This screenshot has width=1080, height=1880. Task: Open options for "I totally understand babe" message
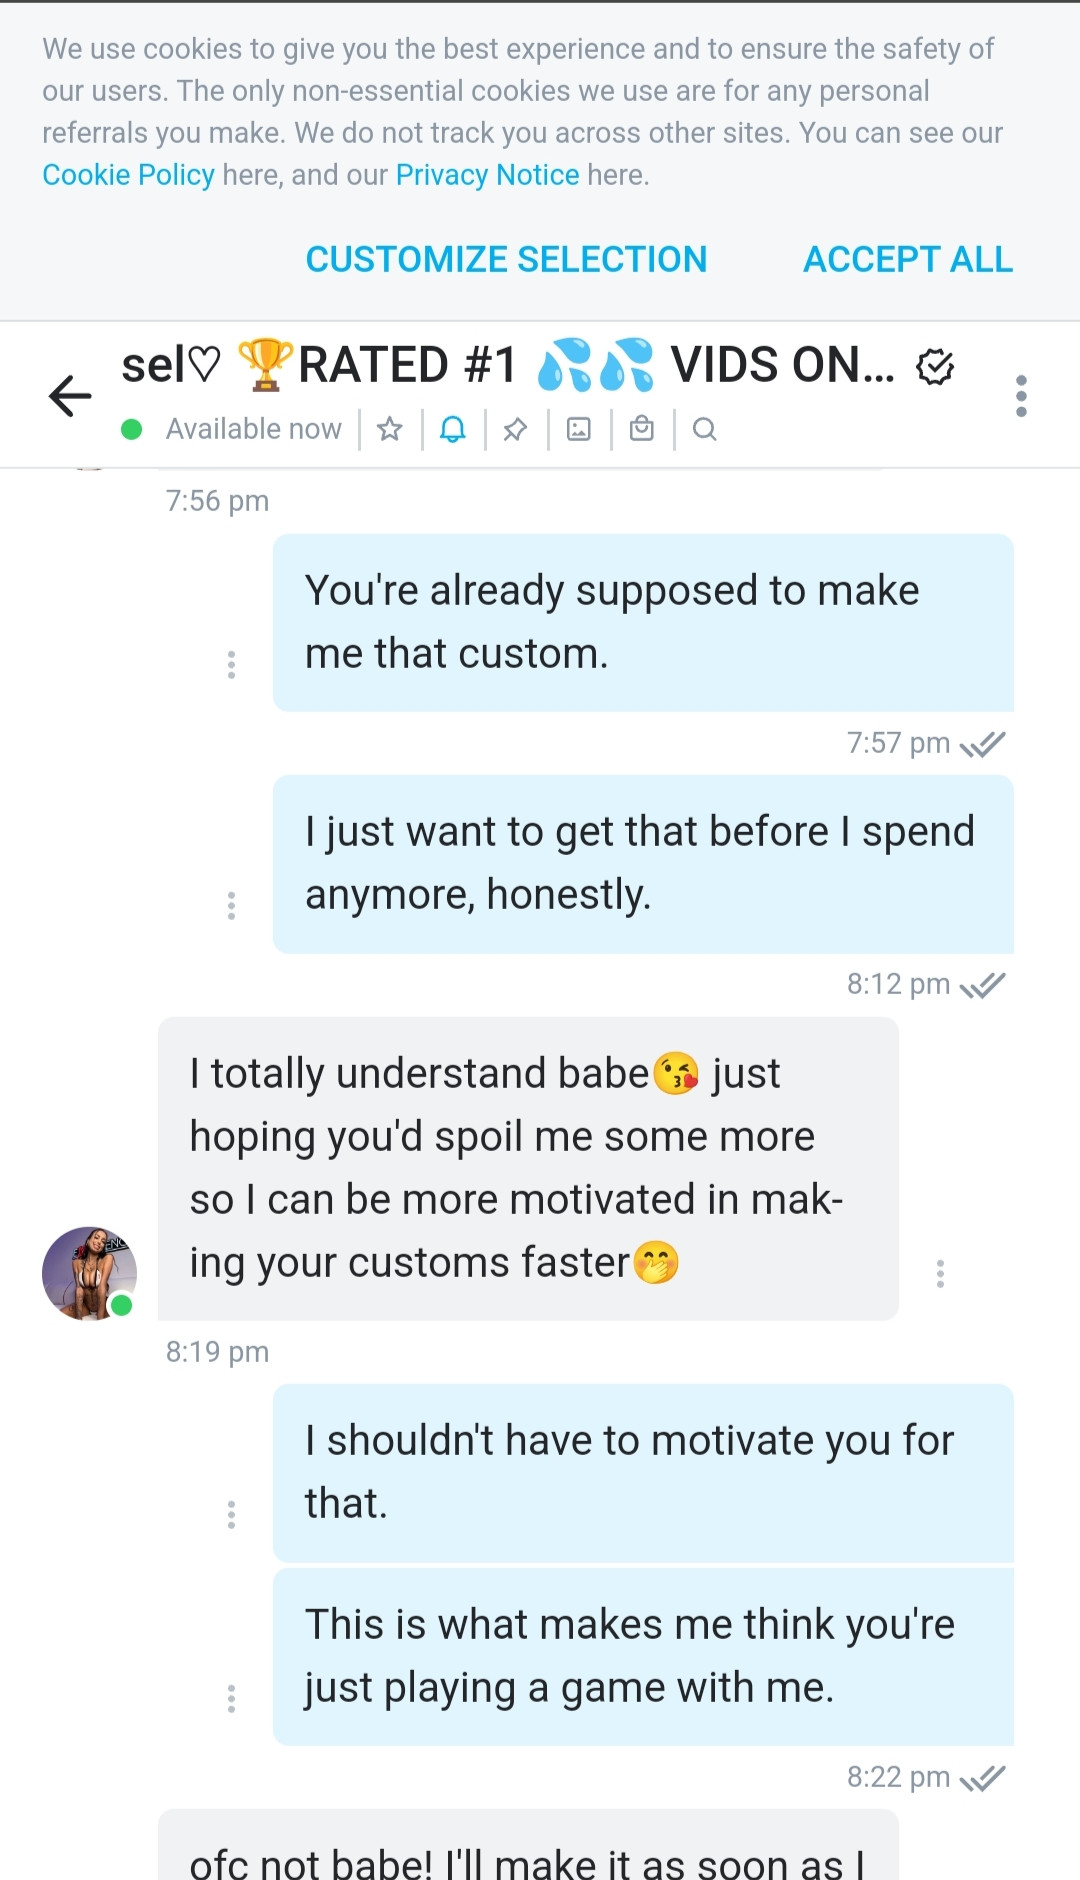(x=940, y=1273)
